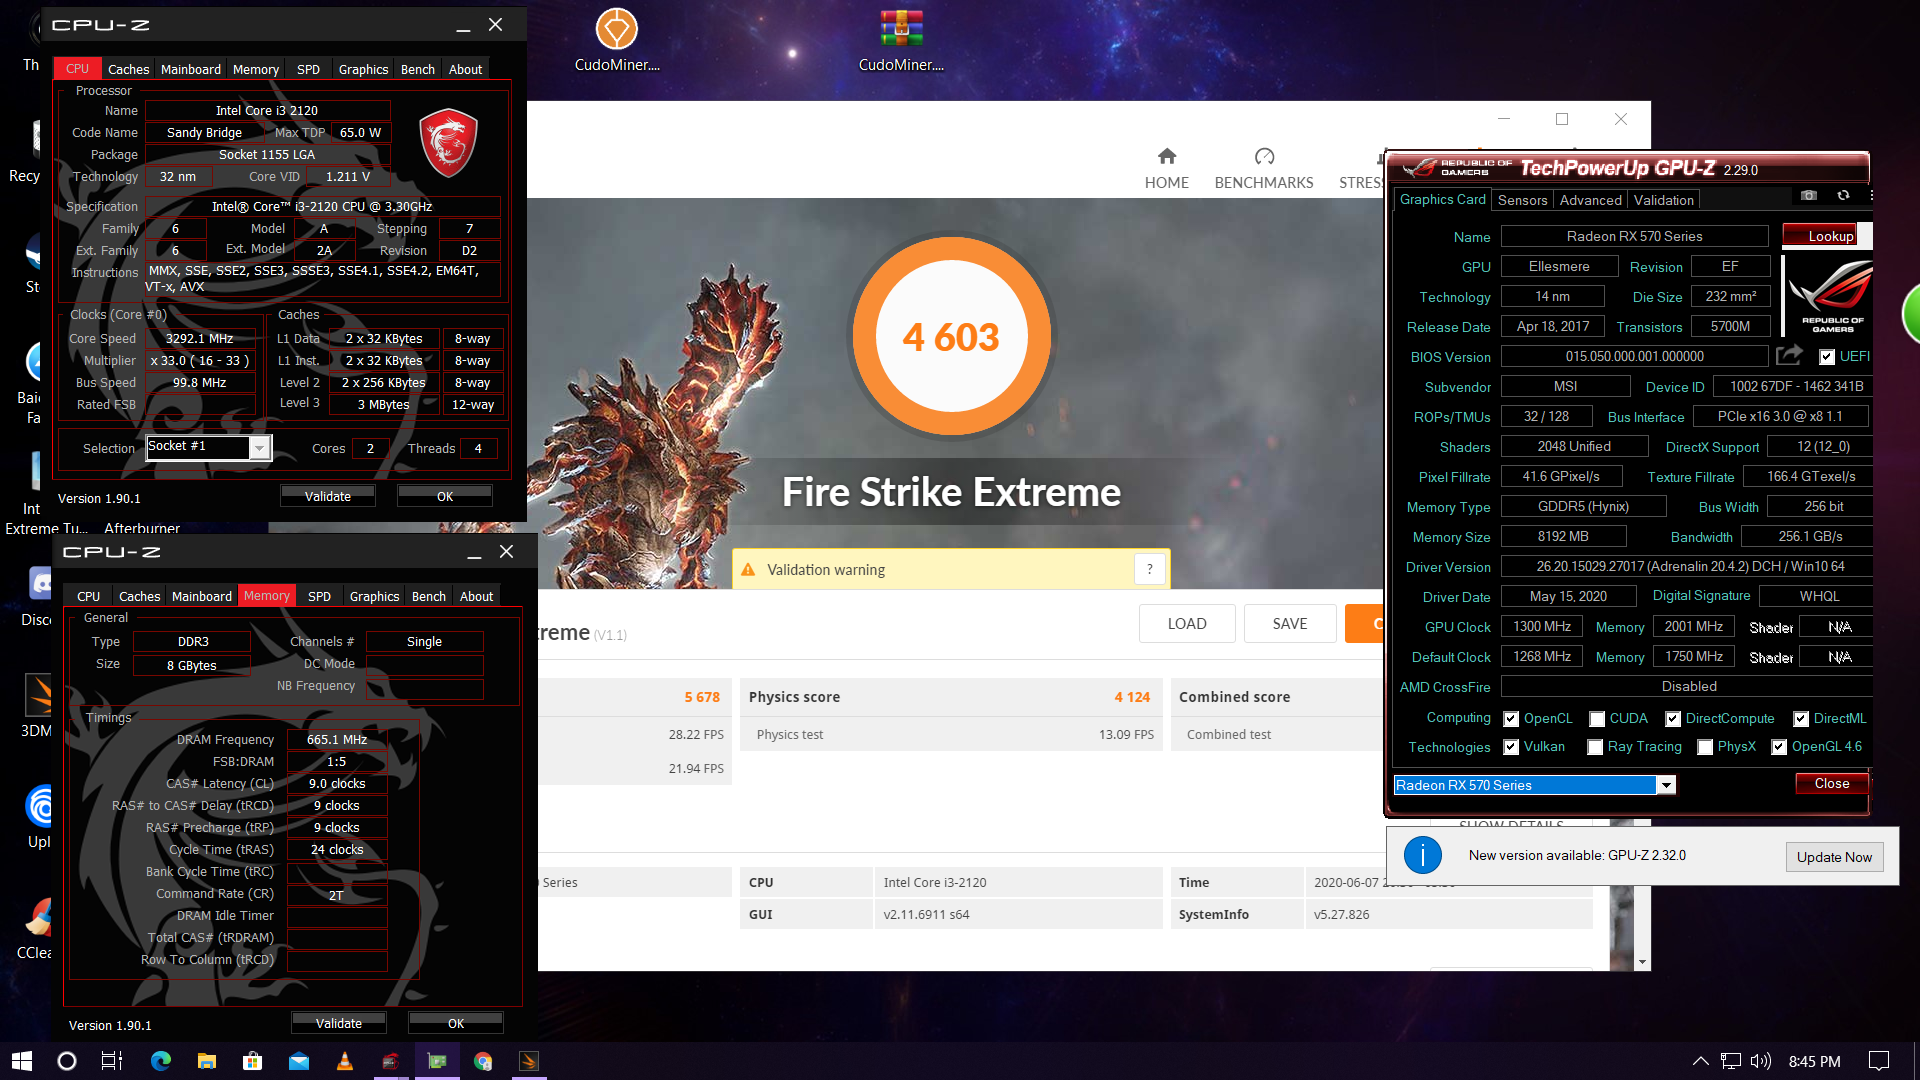The image size is (1920, 1080).
Task: Open the Windows Start menu
Action: [x=22, y=1061]
